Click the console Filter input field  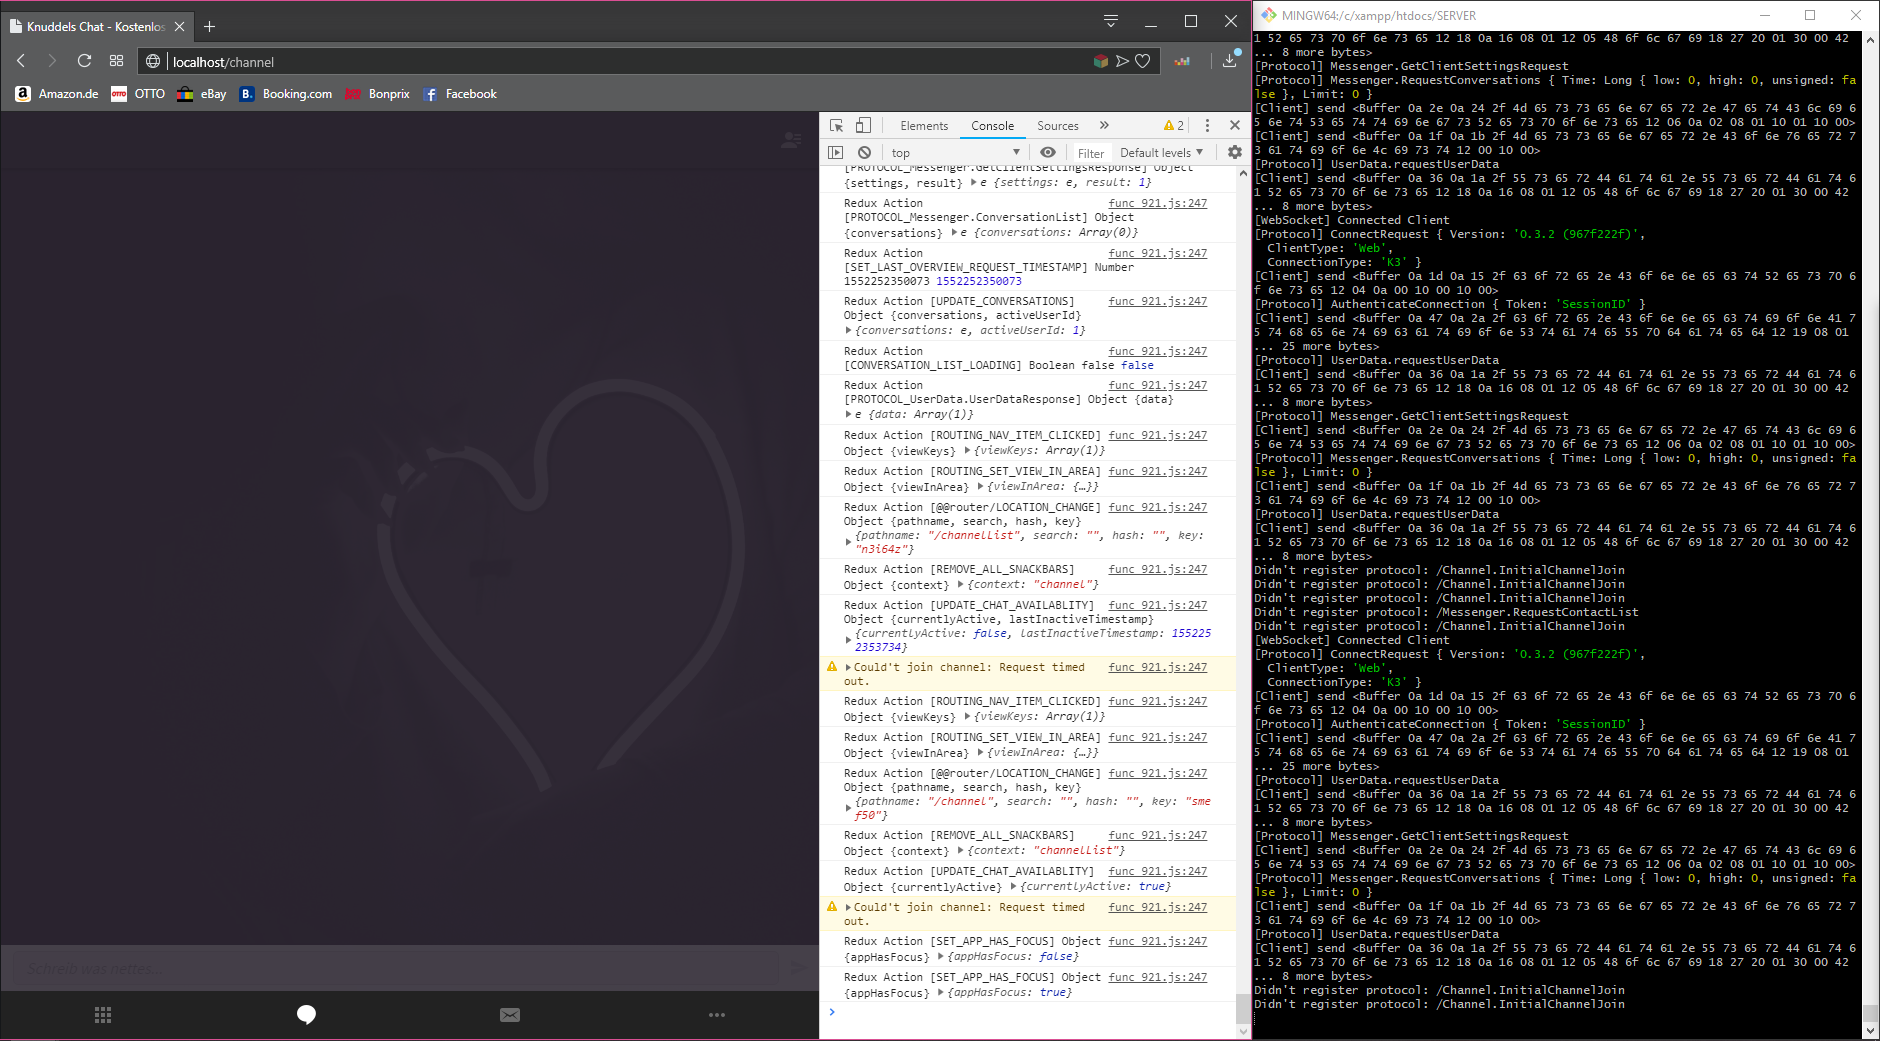tap(1091, 153)
